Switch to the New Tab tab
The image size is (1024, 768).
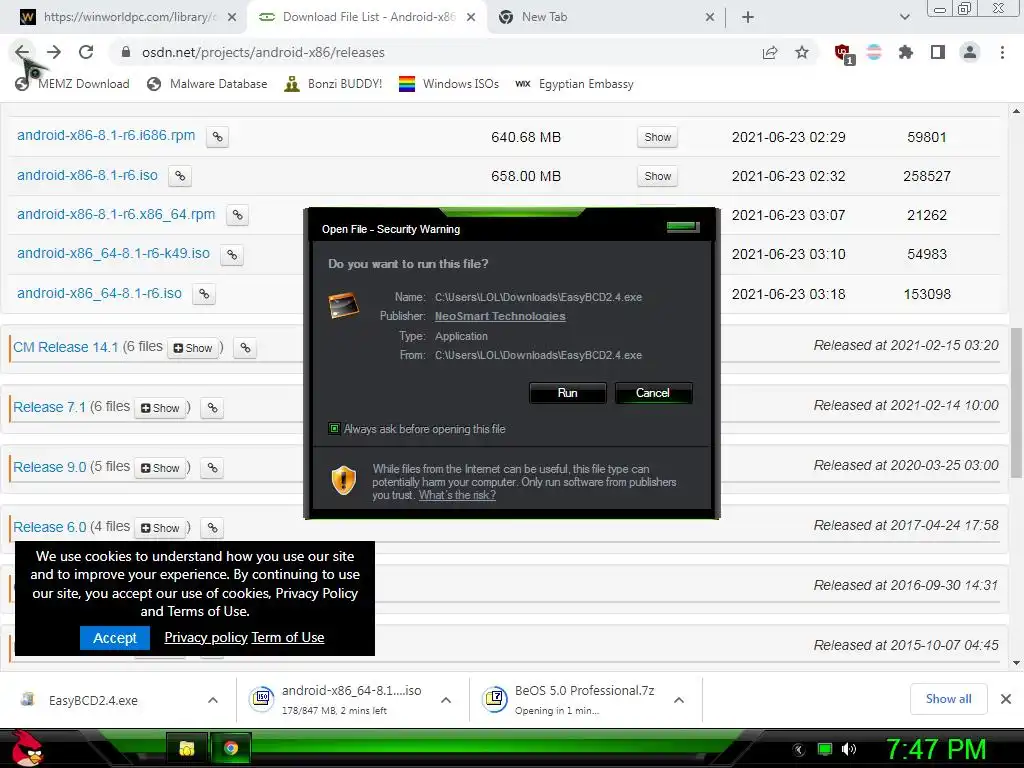click(x=606, y=17)
